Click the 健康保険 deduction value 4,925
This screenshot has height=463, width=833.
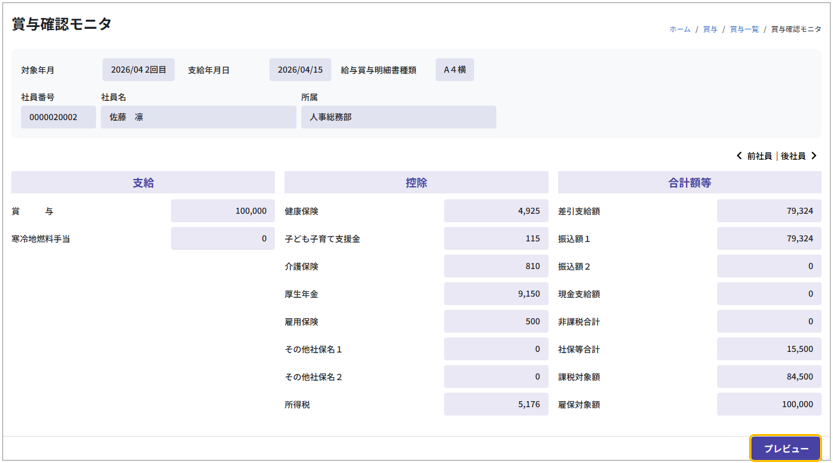point(496,211)
